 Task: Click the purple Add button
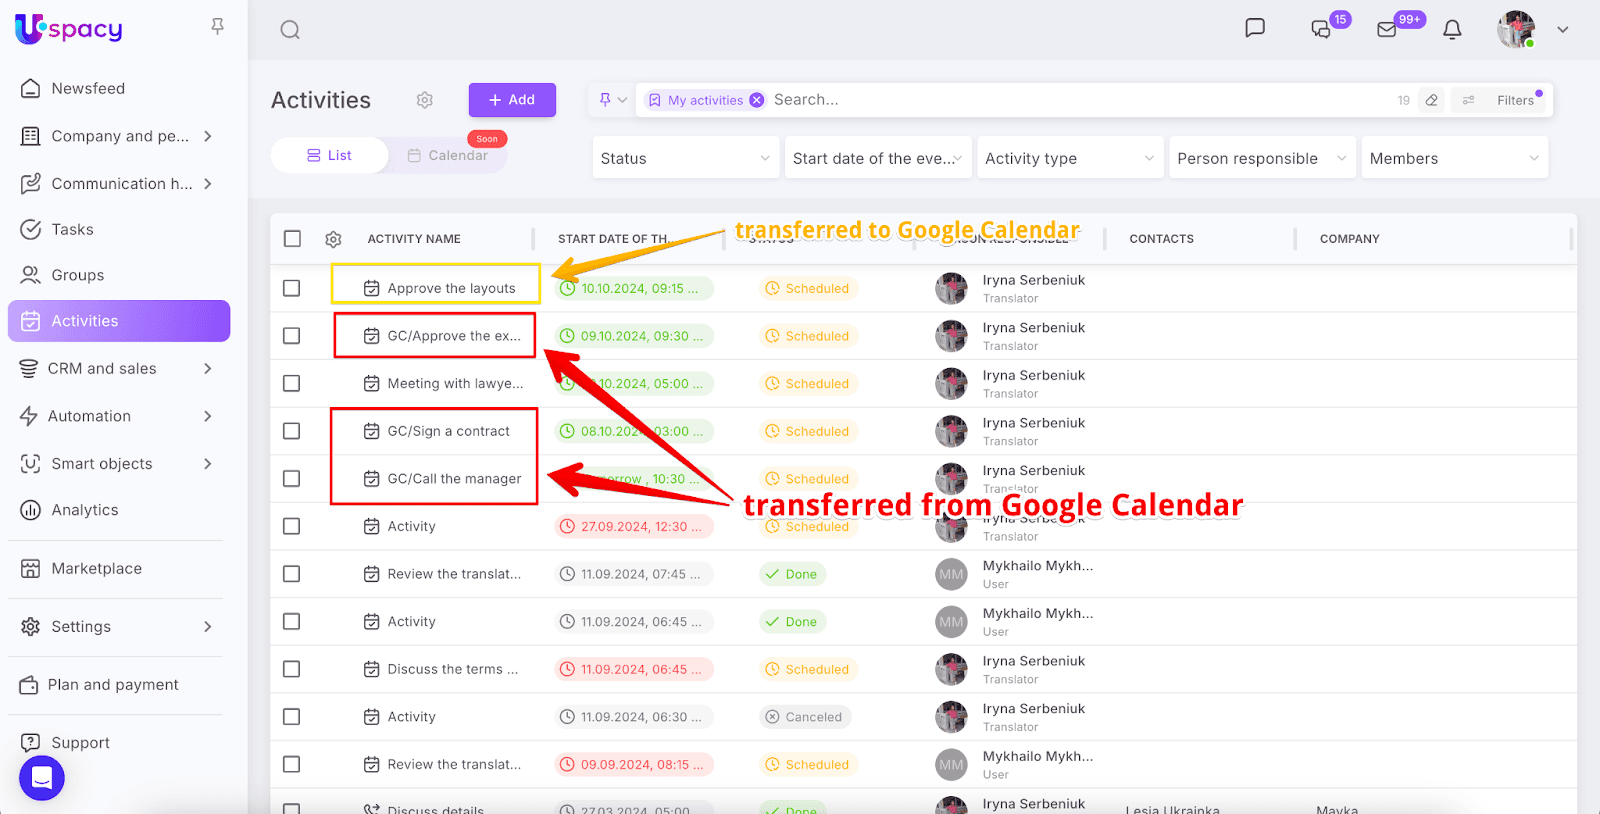(512, 100)
